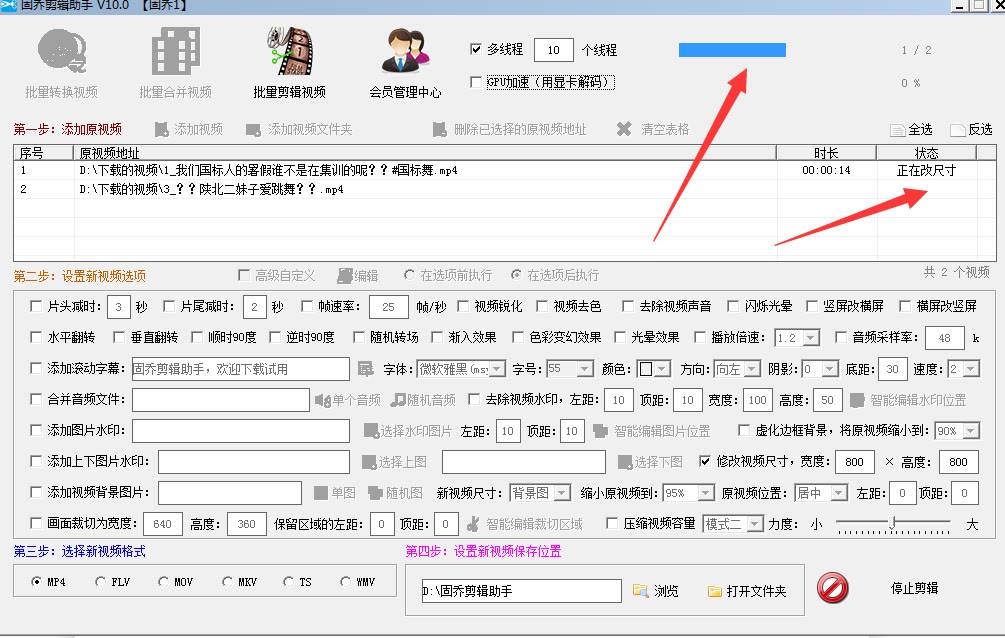Open the subtitle font dropdown
This screenshot has width=1005, height=638.
point(499,369)
